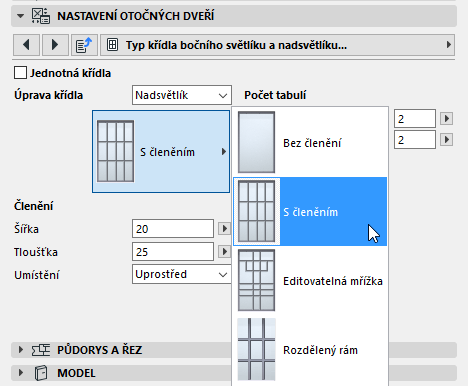Viewport: 468px width, 386px height.
Task: Choose the S členěním option in popup
Action: coord(310,211)
